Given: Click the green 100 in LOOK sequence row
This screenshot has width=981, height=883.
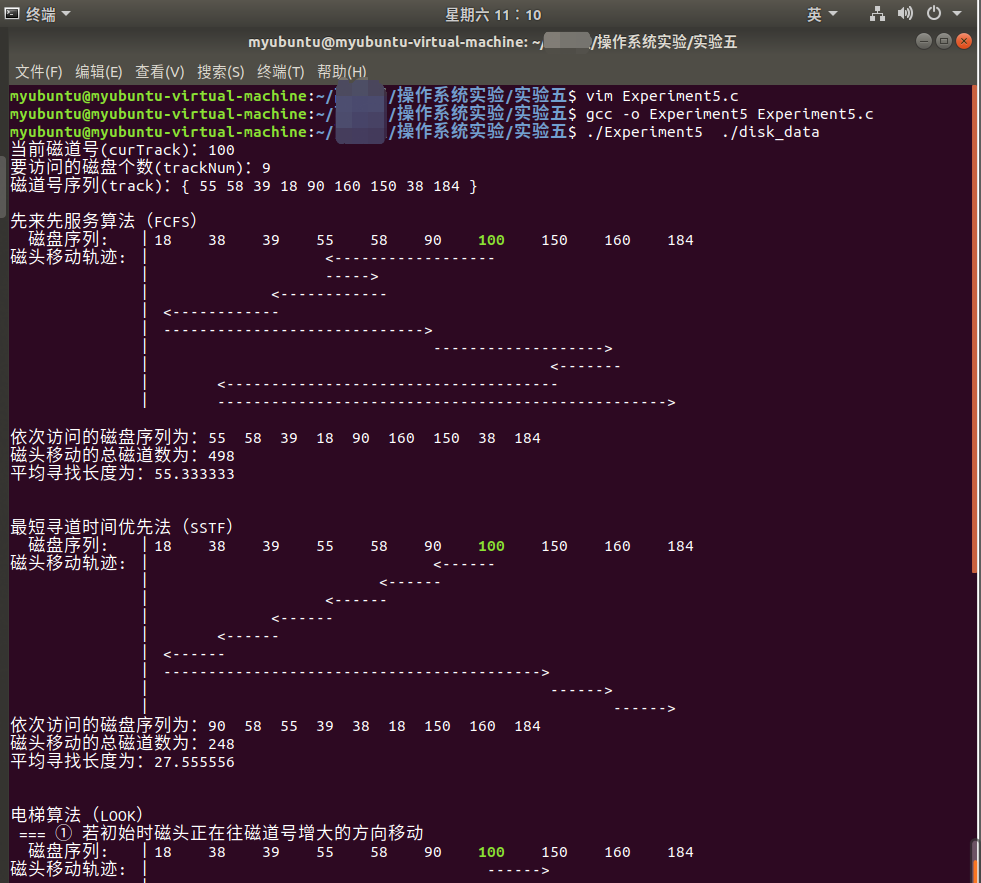Looking at the screenshot, I should pyautogui.click(x=491, y=852).
